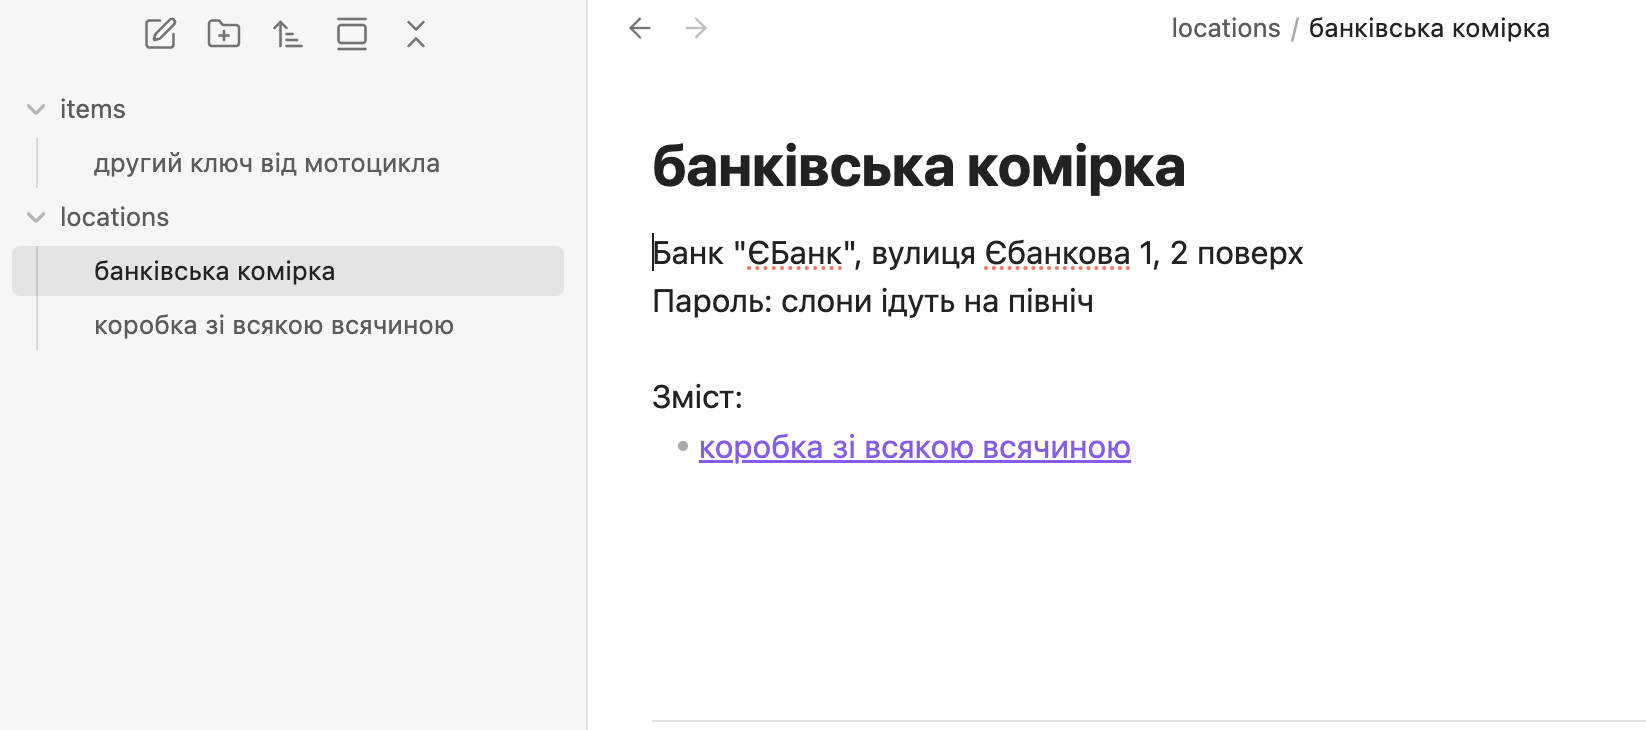Open the sort order icon in the toolbar

(x=288, y=33)
